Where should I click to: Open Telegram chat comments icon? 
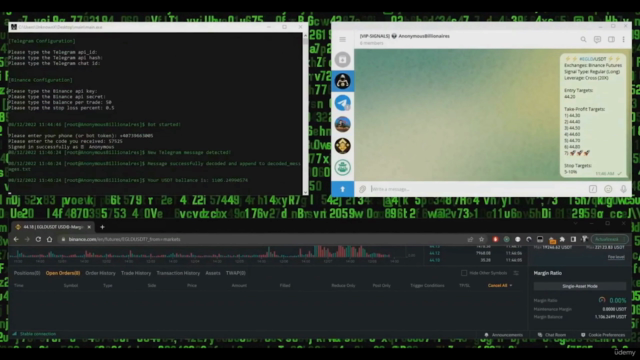(597, 40)
